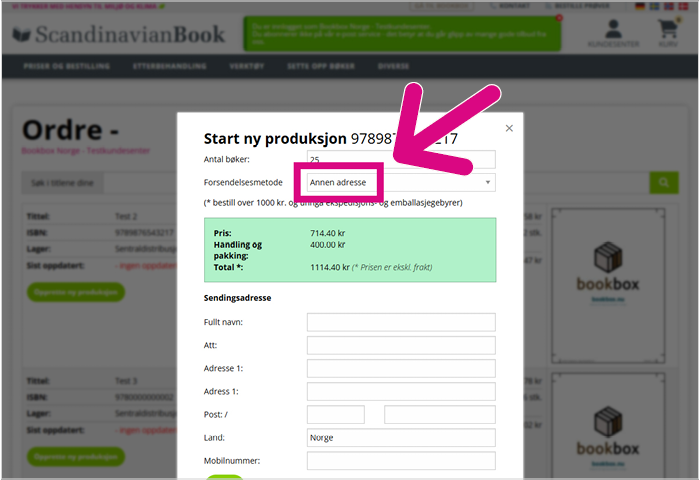Open the Verktøy menu
This screenshot has width=700, height=480.
[x=247, y=66]
